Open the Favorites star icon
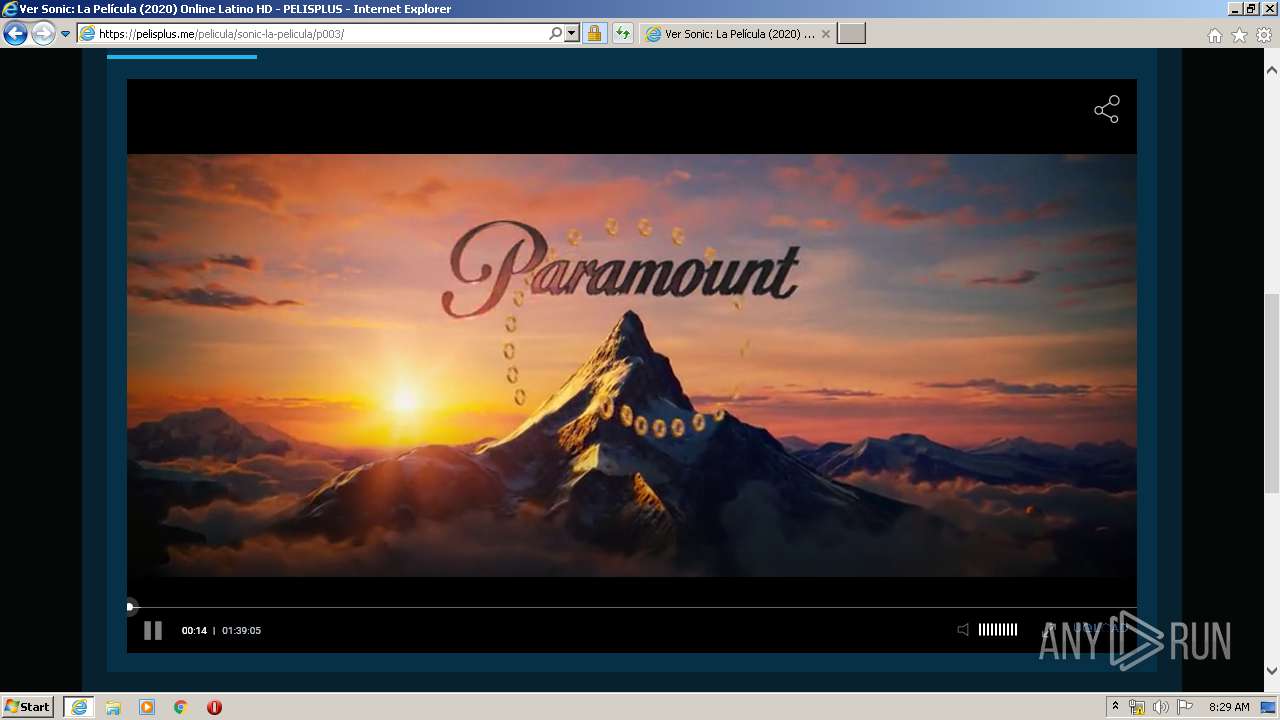 1239,35
